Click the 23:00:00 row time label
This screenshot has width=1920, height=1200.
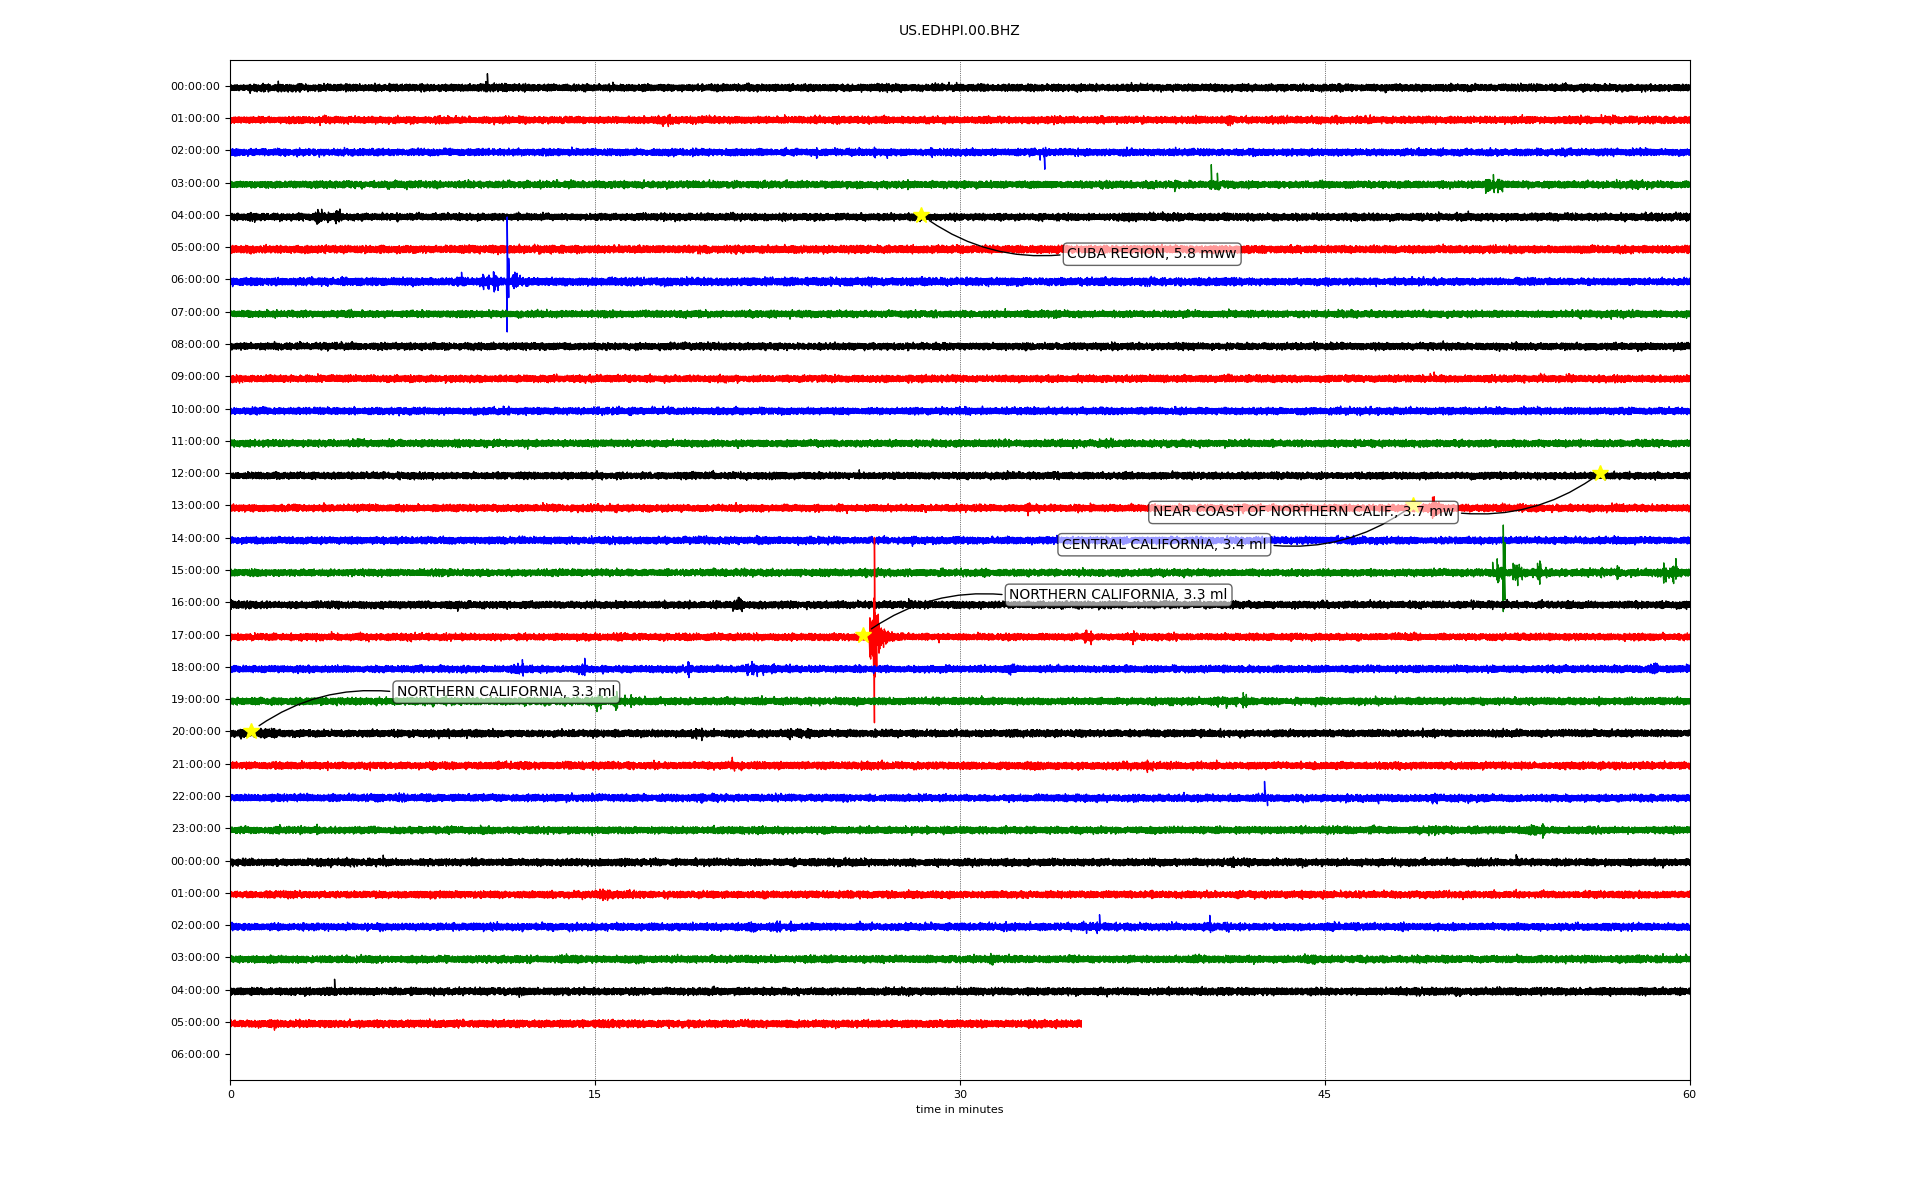[x=195, y=829]
